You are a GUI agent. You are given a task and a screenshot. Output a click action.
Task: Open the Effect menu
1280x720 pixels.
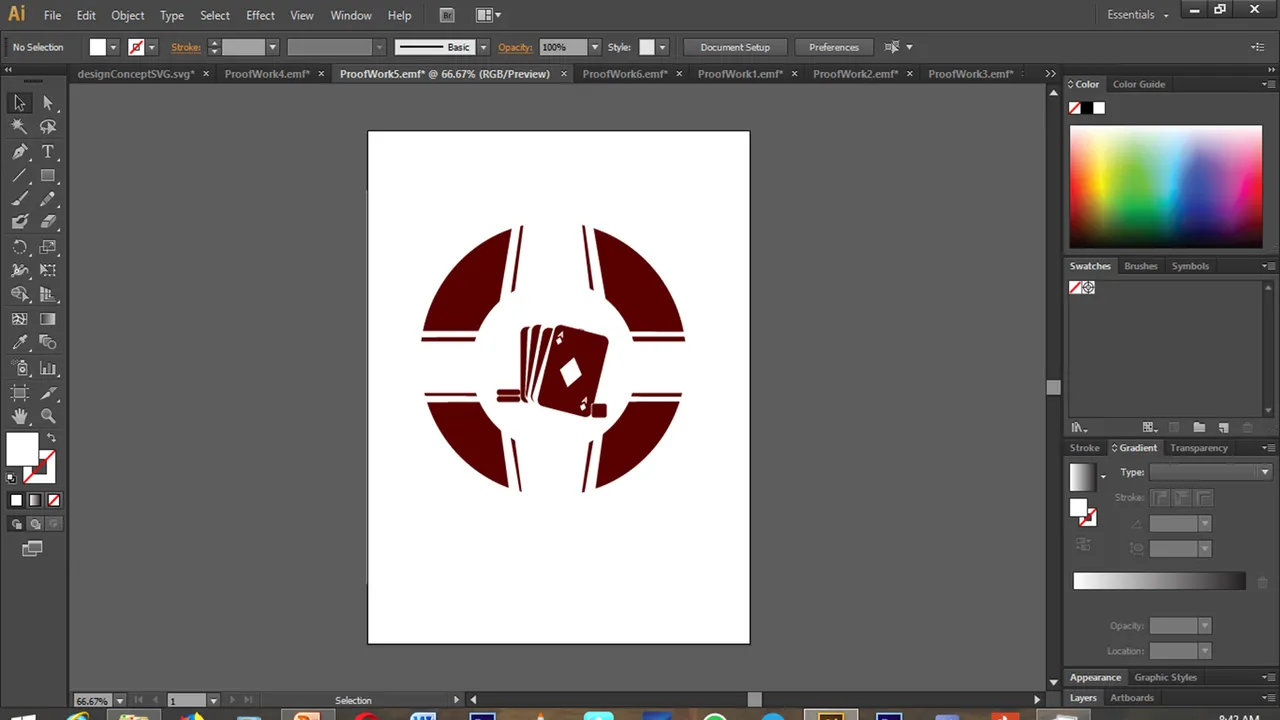click(x=260, y=15)
